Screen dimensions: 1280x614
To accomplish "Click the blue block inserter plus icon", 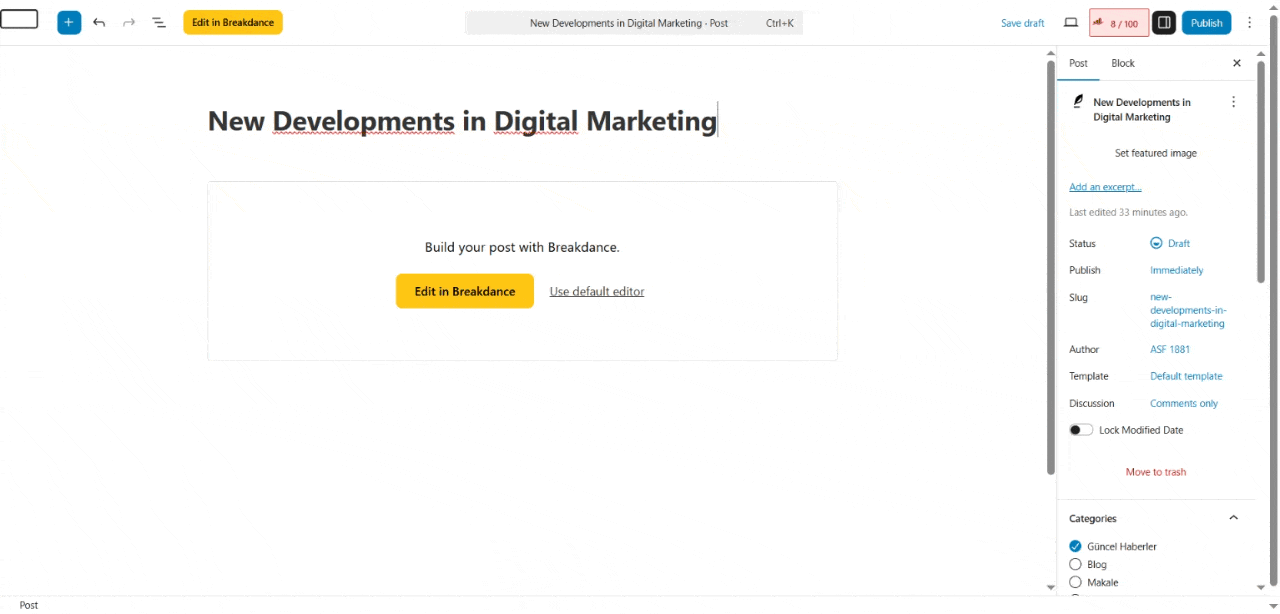I will coord(69,22).
